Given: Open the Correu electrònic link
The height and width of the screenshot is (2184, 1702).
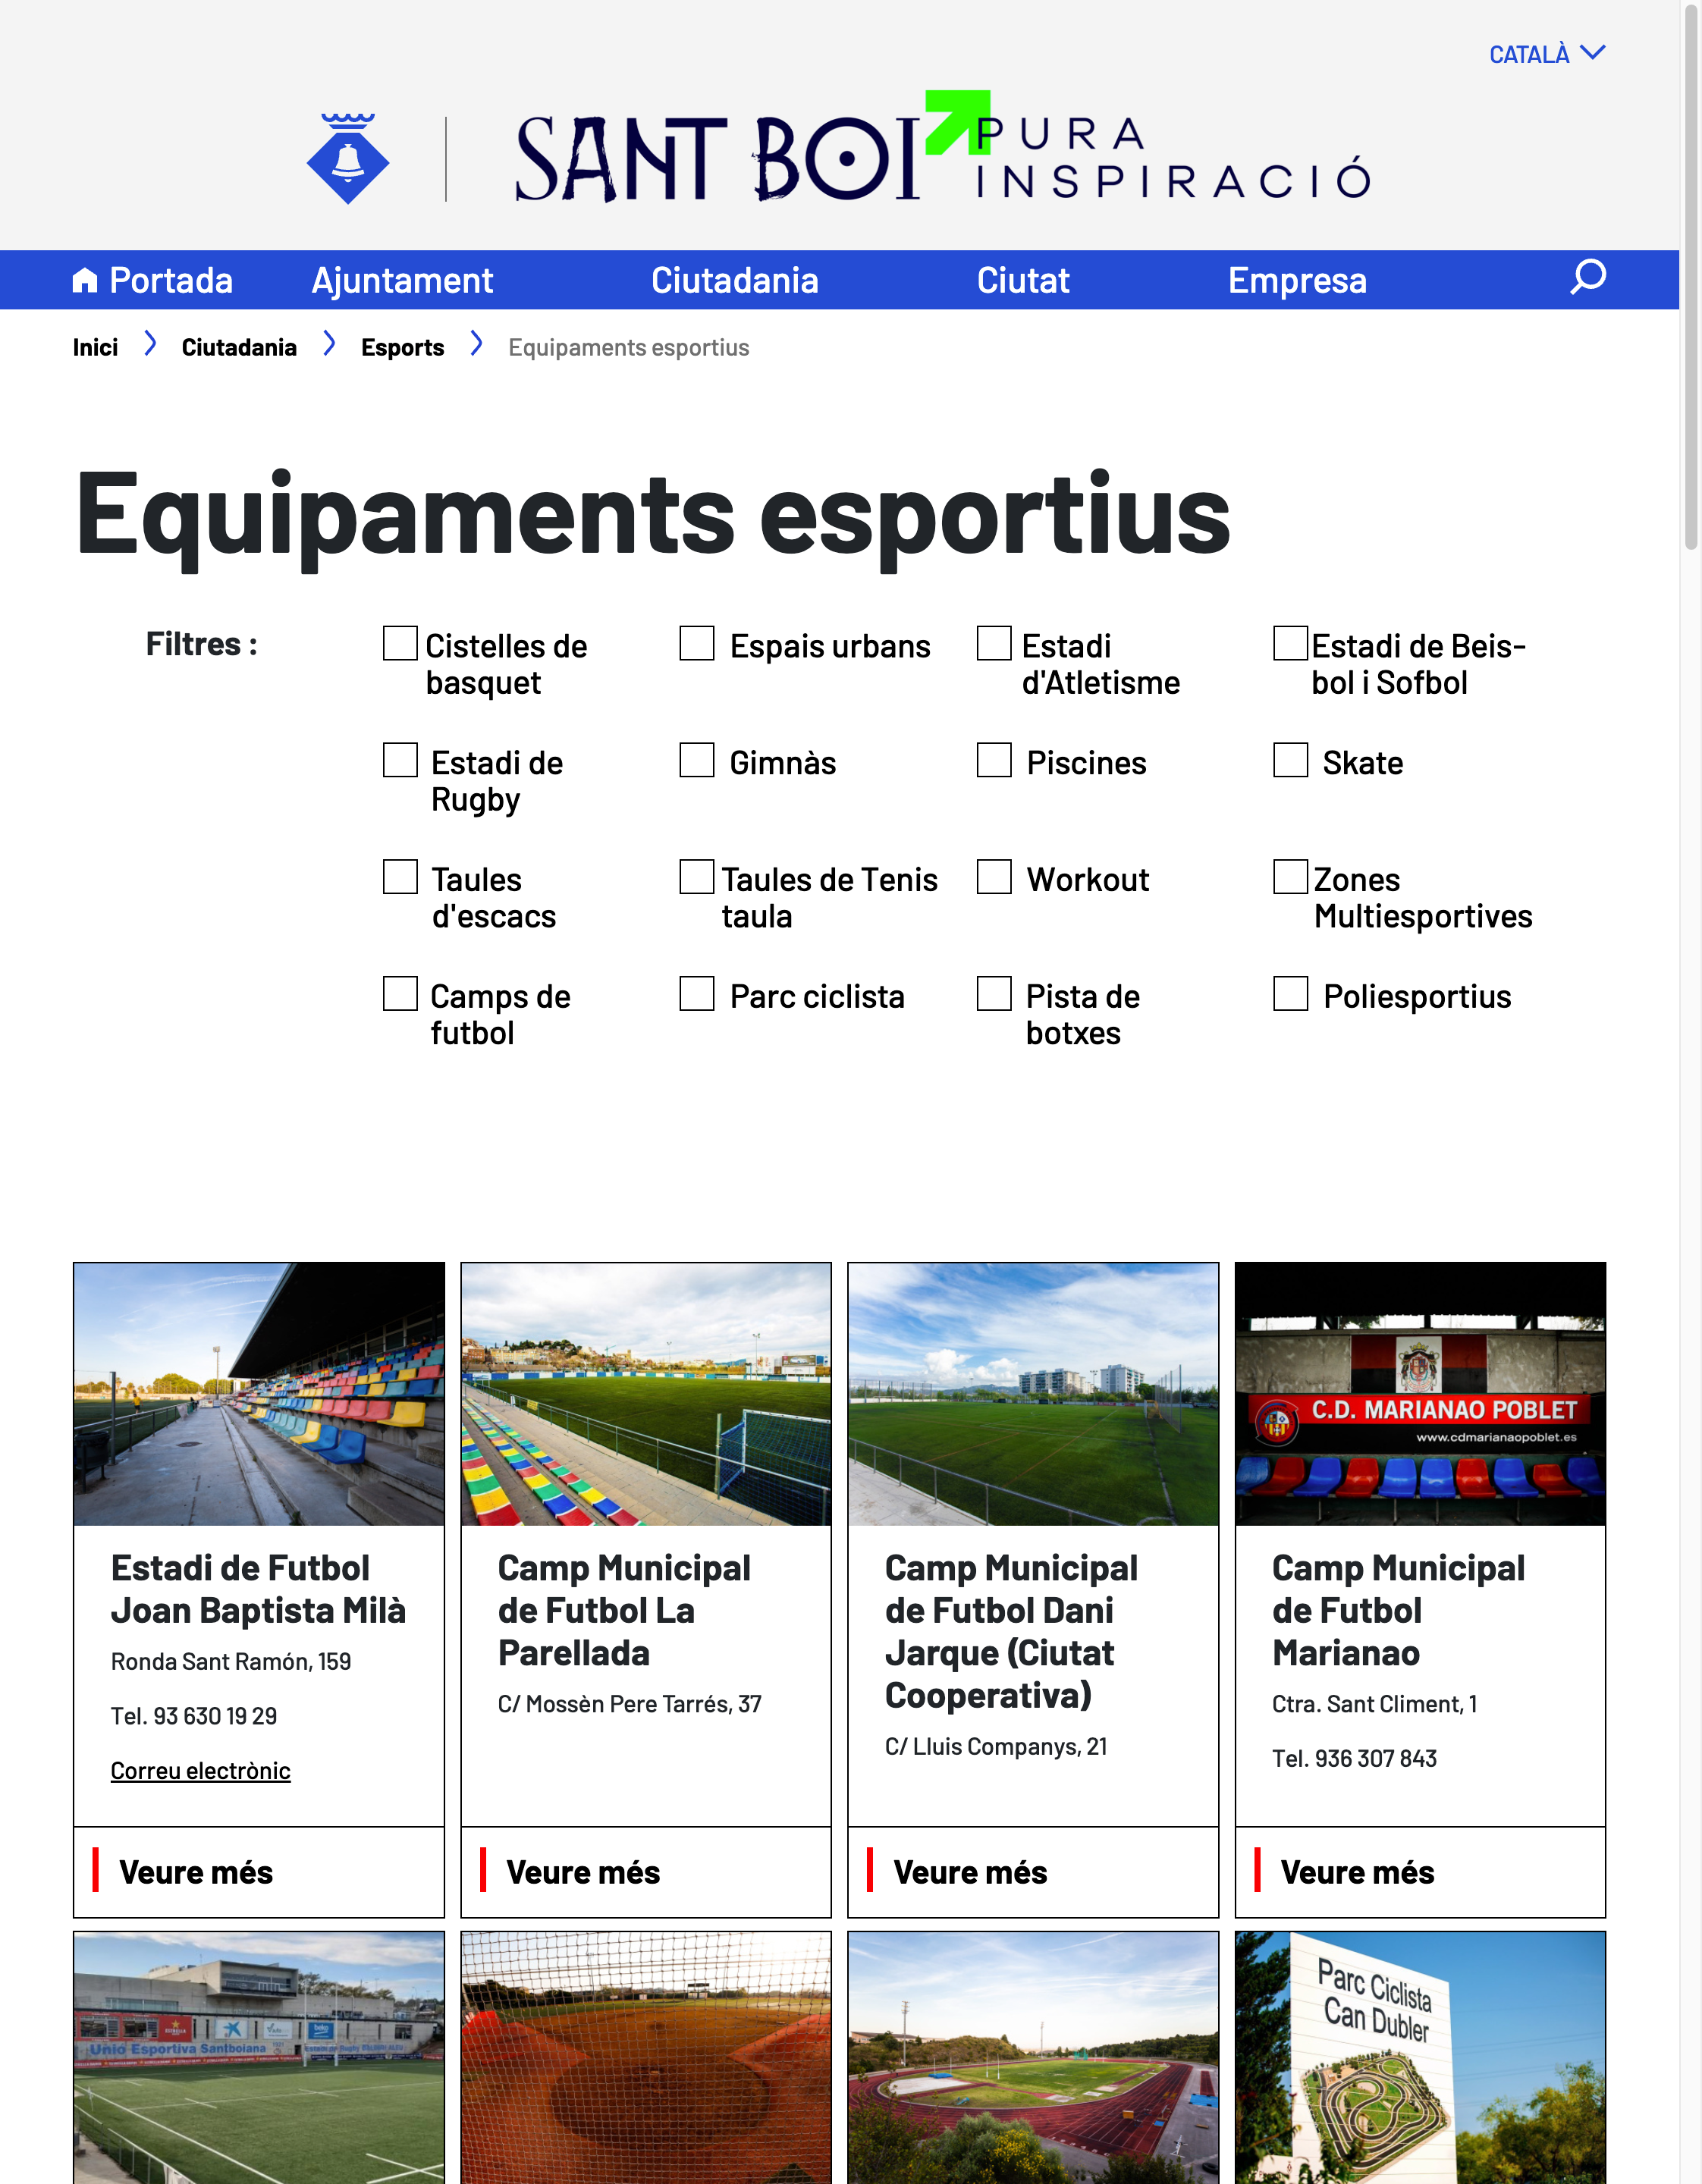Looking at the screenshot, I should click(x=200, y=1771).
